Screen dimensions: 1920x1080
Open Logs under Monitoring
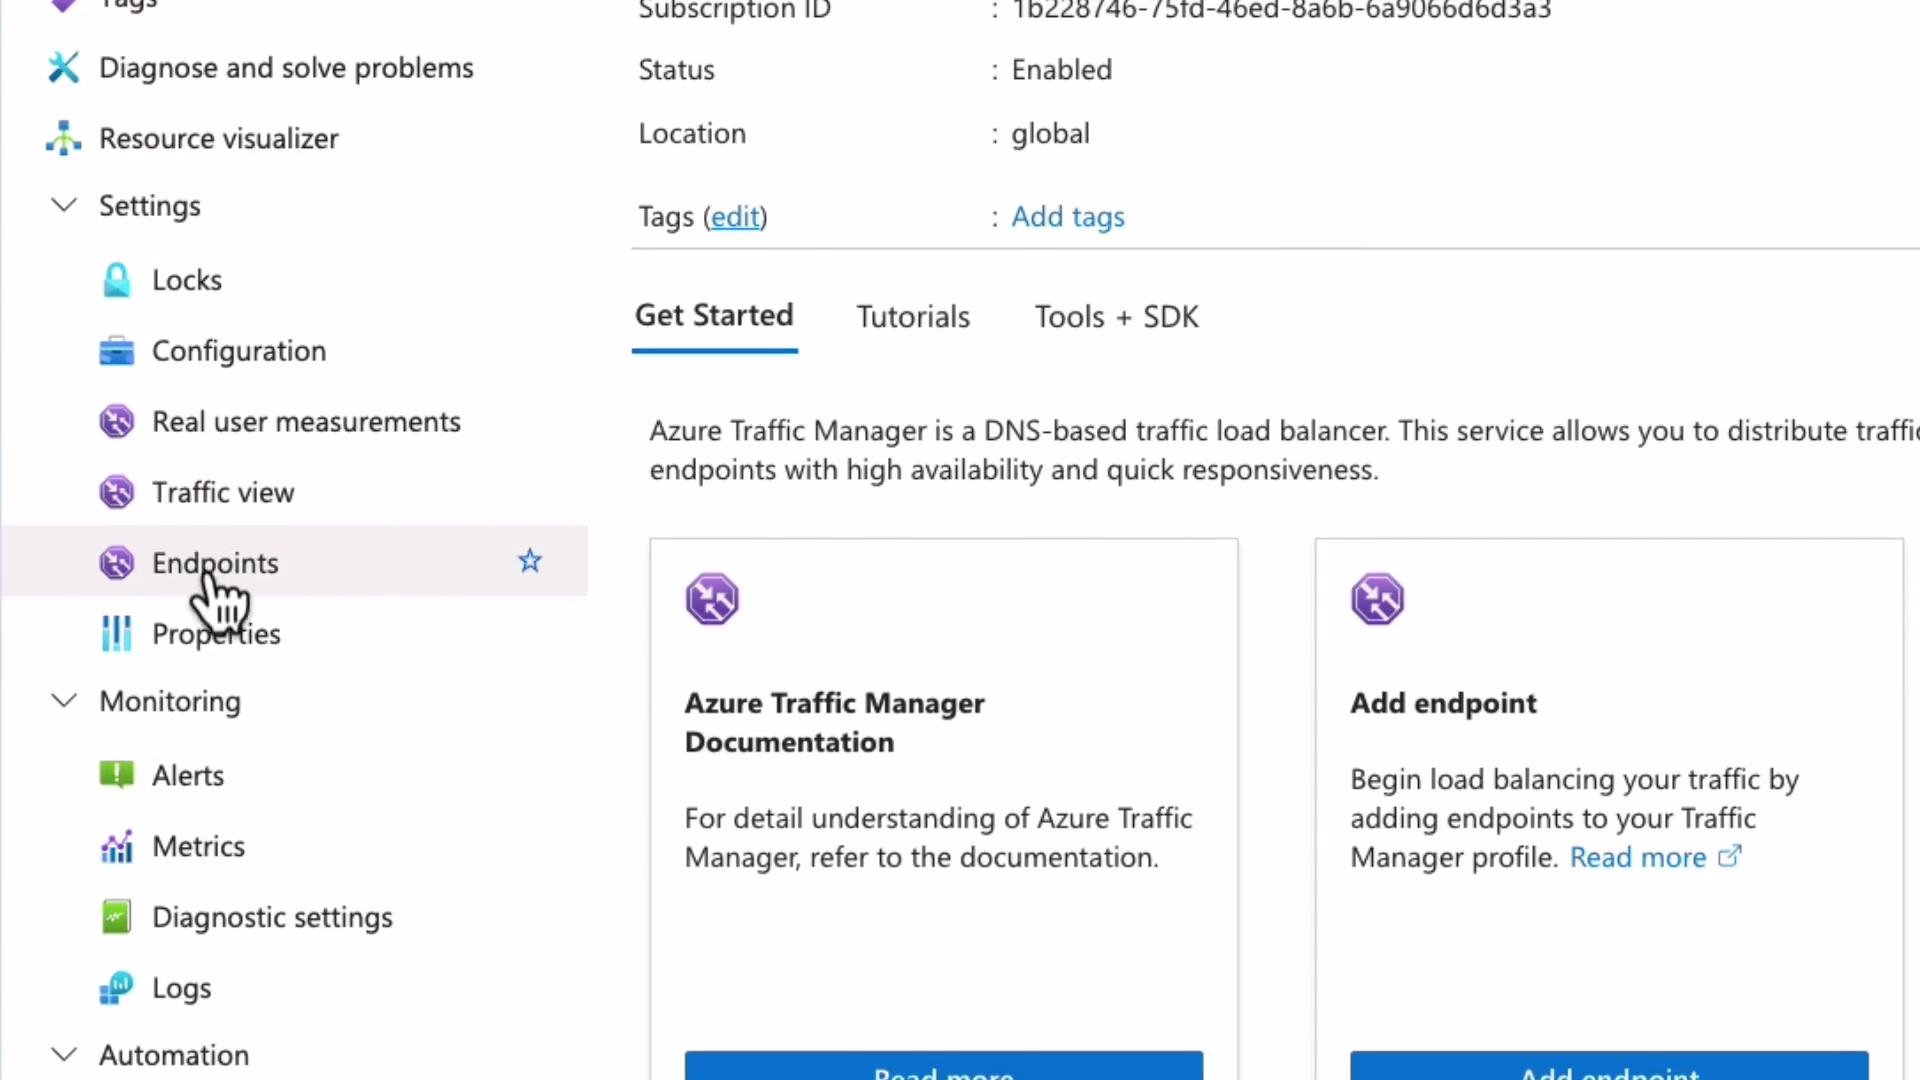coord(181,988)
